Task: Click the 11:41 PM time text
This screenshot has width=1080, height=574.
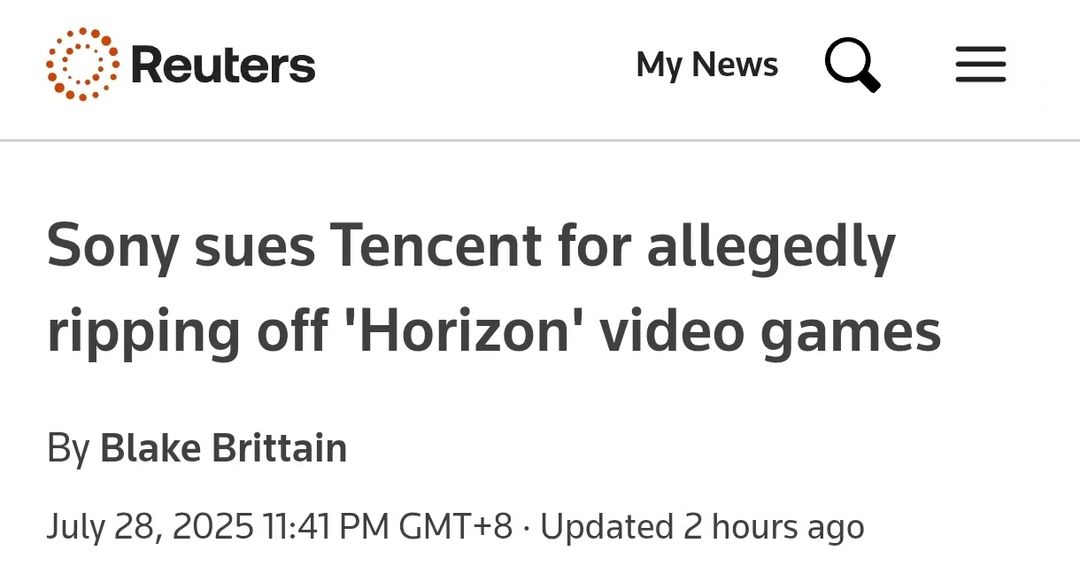Action: (x=325, y=526)
